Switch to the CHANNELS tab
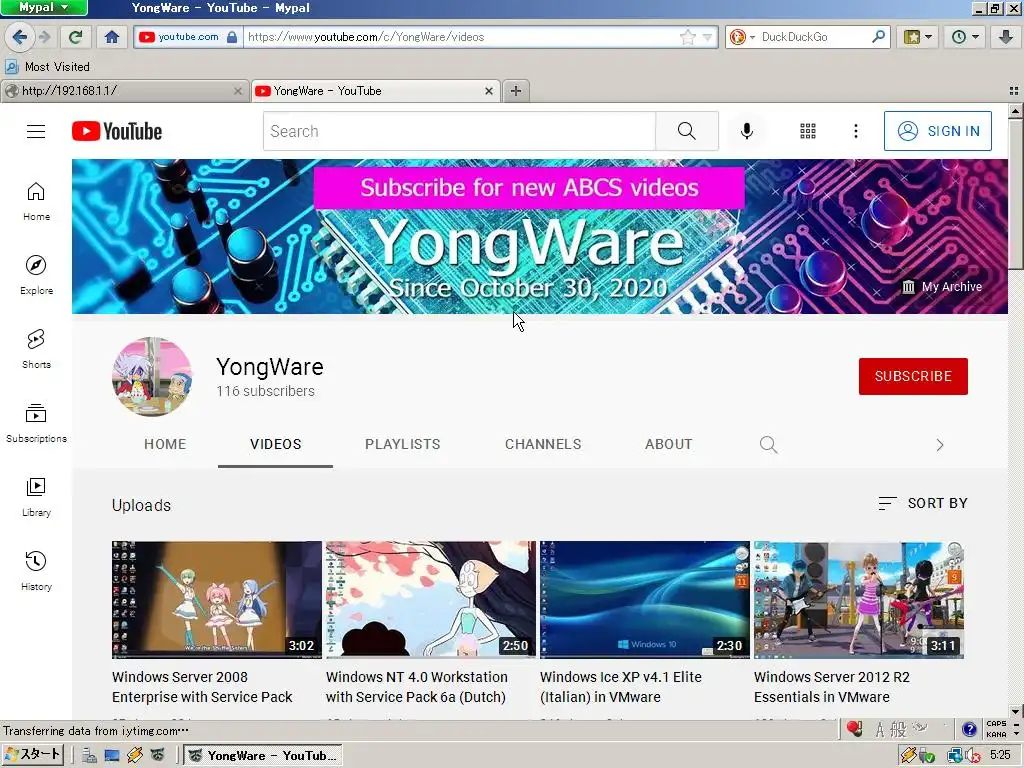 543,444
